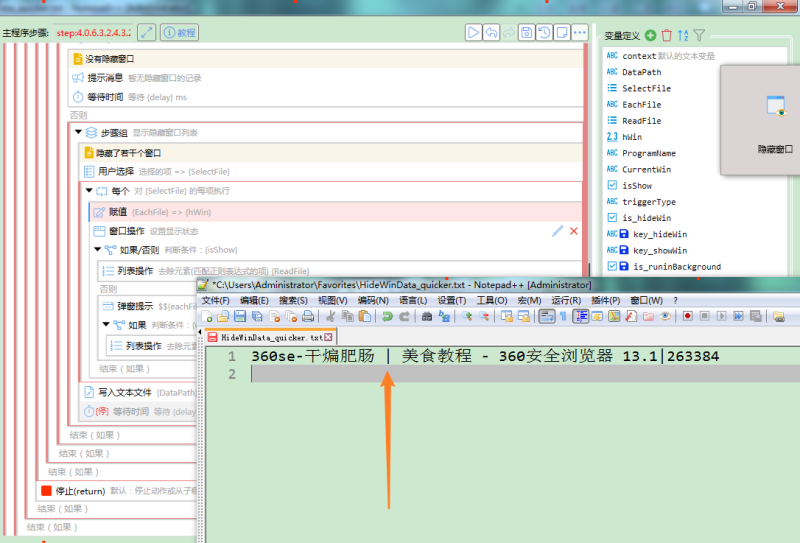Toggle the indent guide icon in Notepad++

click(x=580, y=316)
